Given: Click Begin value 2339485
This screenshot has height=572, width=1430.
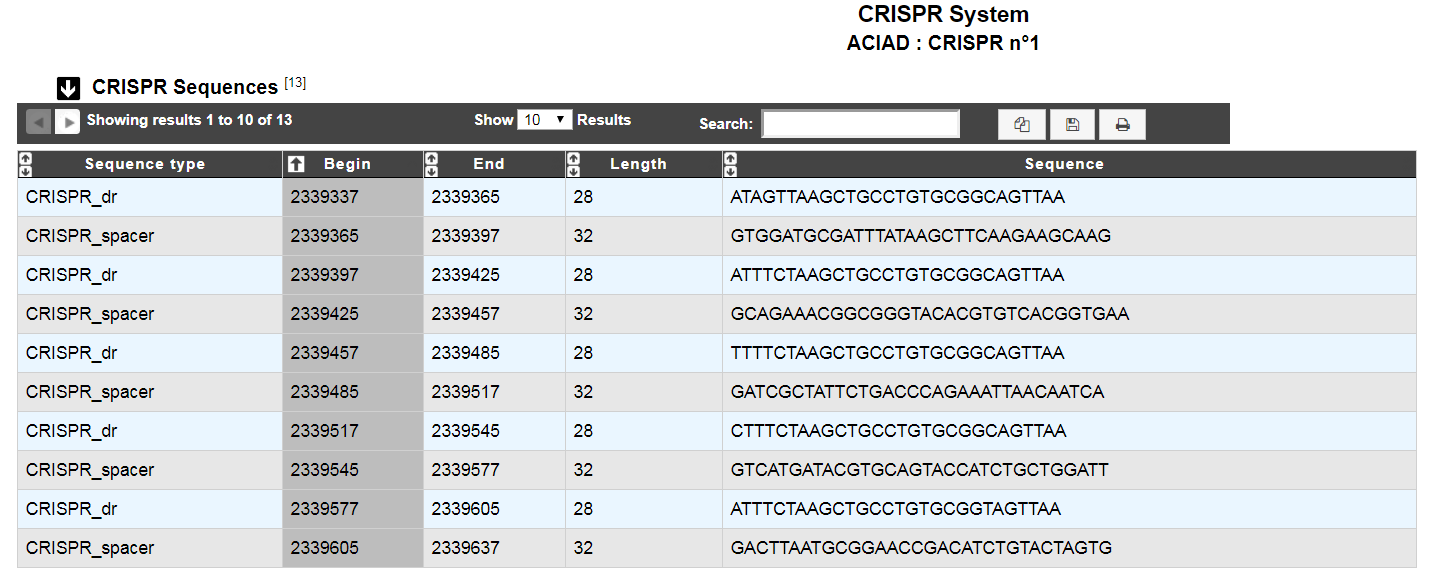Looking at the screenshot, I should [324, 392].
